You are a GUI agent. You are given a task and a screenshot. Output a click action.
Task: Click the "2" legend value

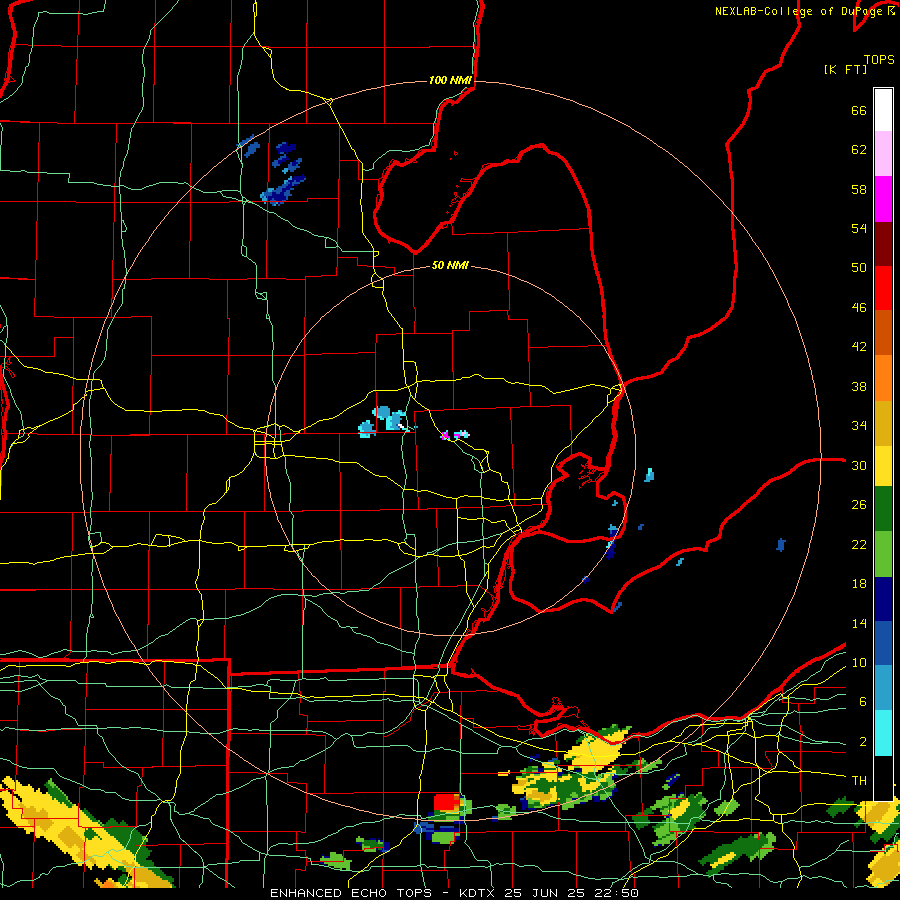click(863, 742)
